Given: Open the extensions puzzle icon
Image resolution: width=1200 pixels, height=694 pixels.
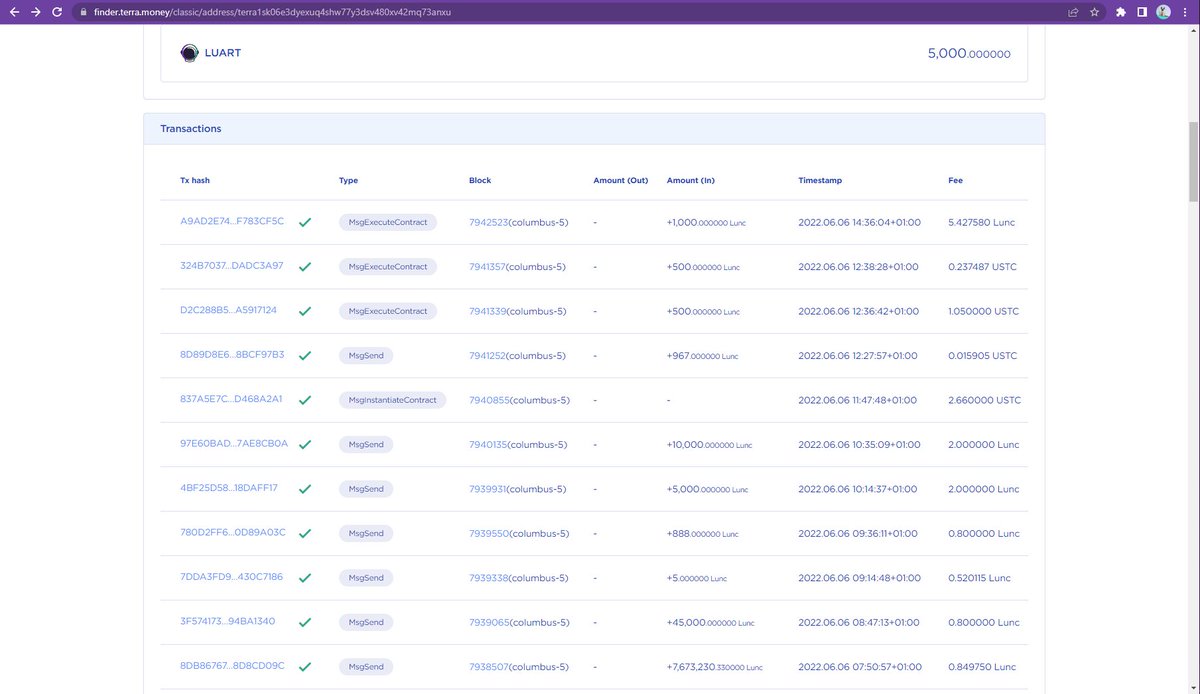Looking at the screenshot, I should pyautogui.click(x=1121, y=12).
